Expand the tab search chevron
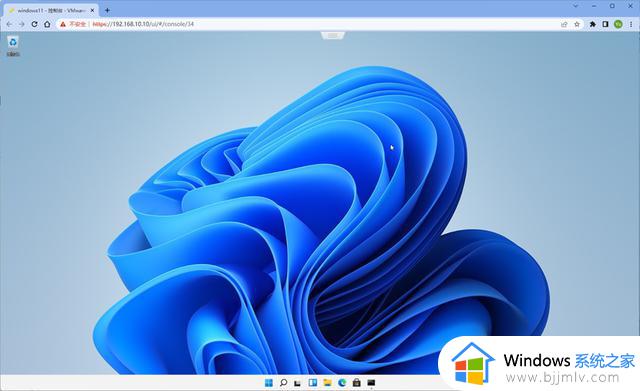This screenshot has height=391, width=640. 576,6
